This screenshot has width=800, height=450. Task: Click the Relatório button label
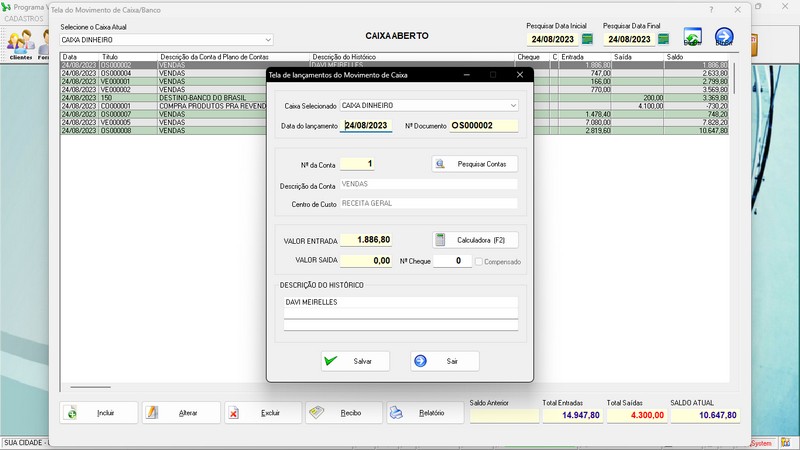pyautogui.click(x=431, y=413)
